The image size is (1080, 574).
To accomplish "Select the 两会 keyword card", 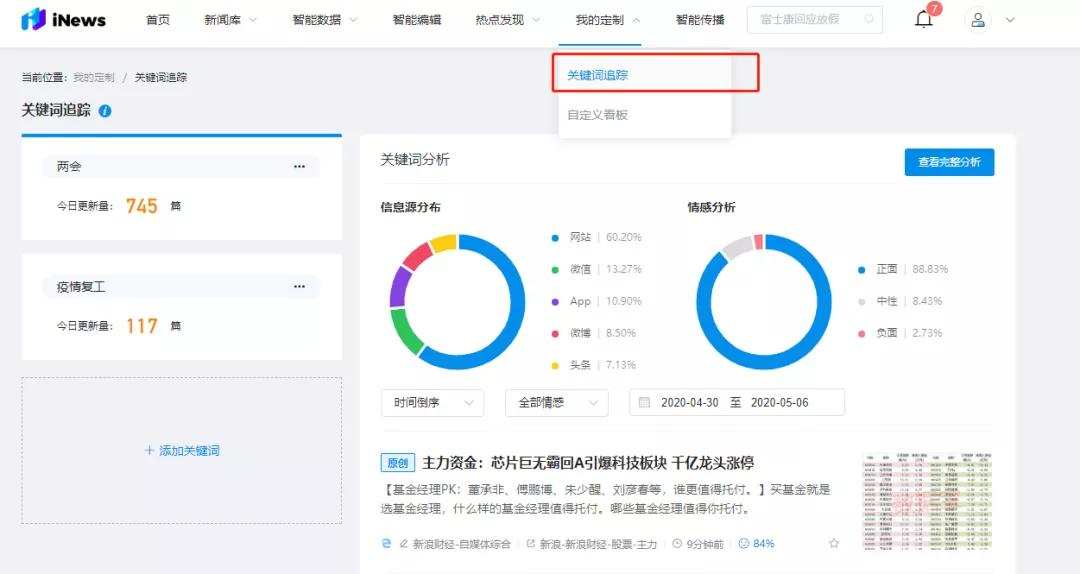I will [182, 187].
